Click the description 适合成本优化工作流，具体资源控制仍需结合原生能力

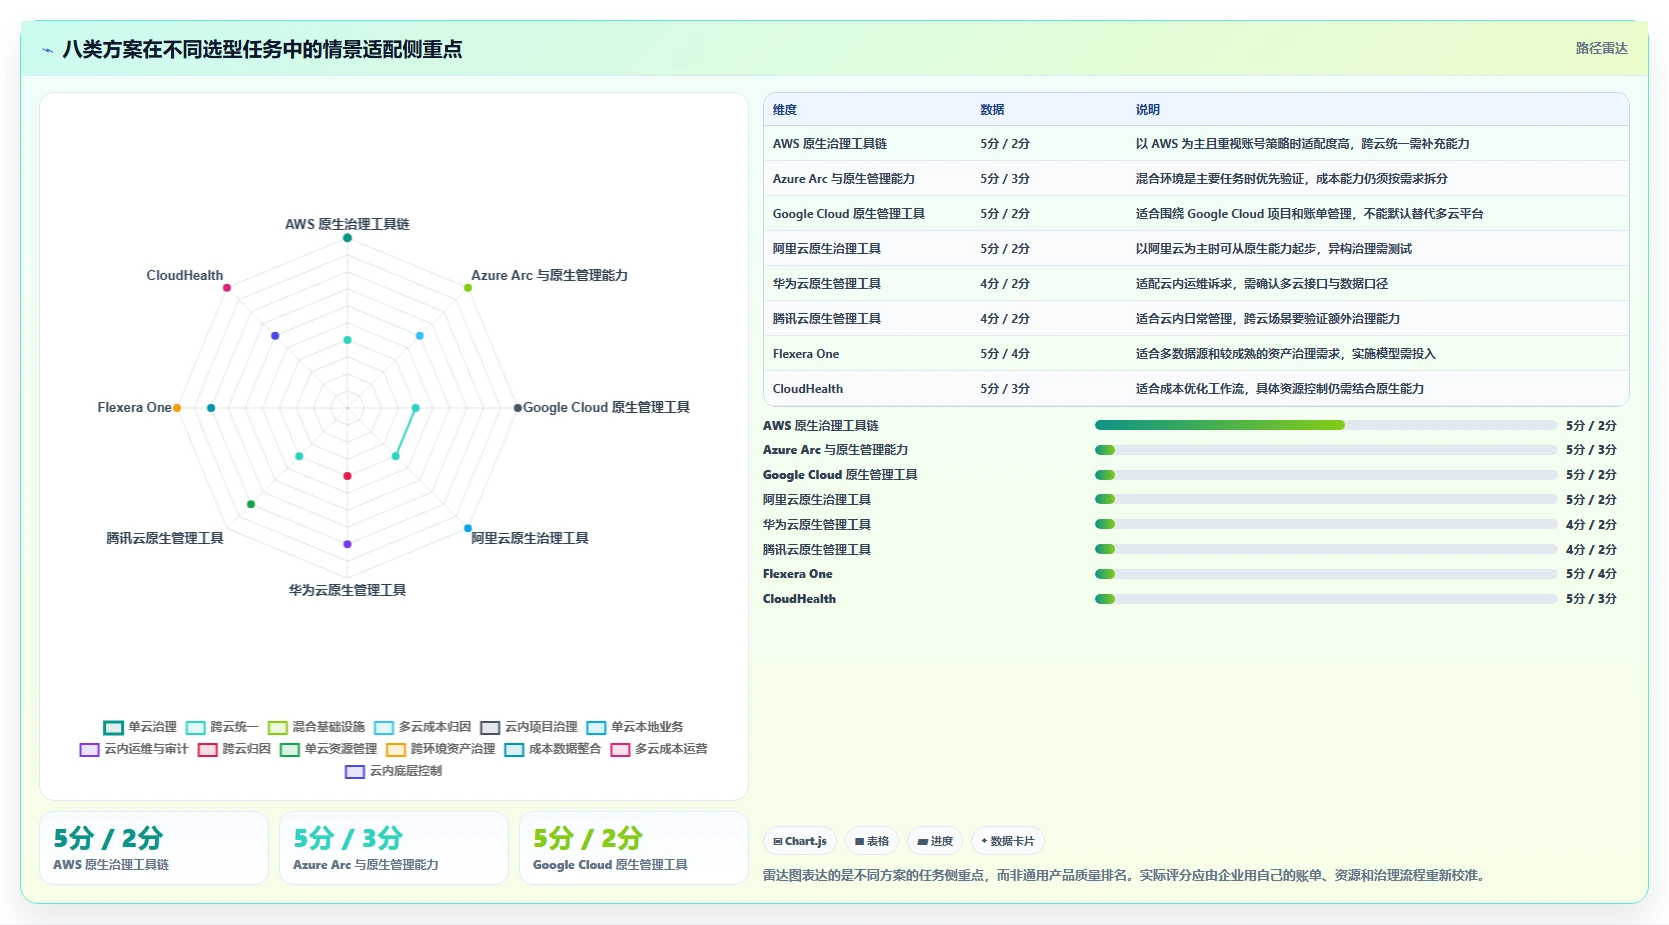pyautogui.click(x=1280, y=389)
